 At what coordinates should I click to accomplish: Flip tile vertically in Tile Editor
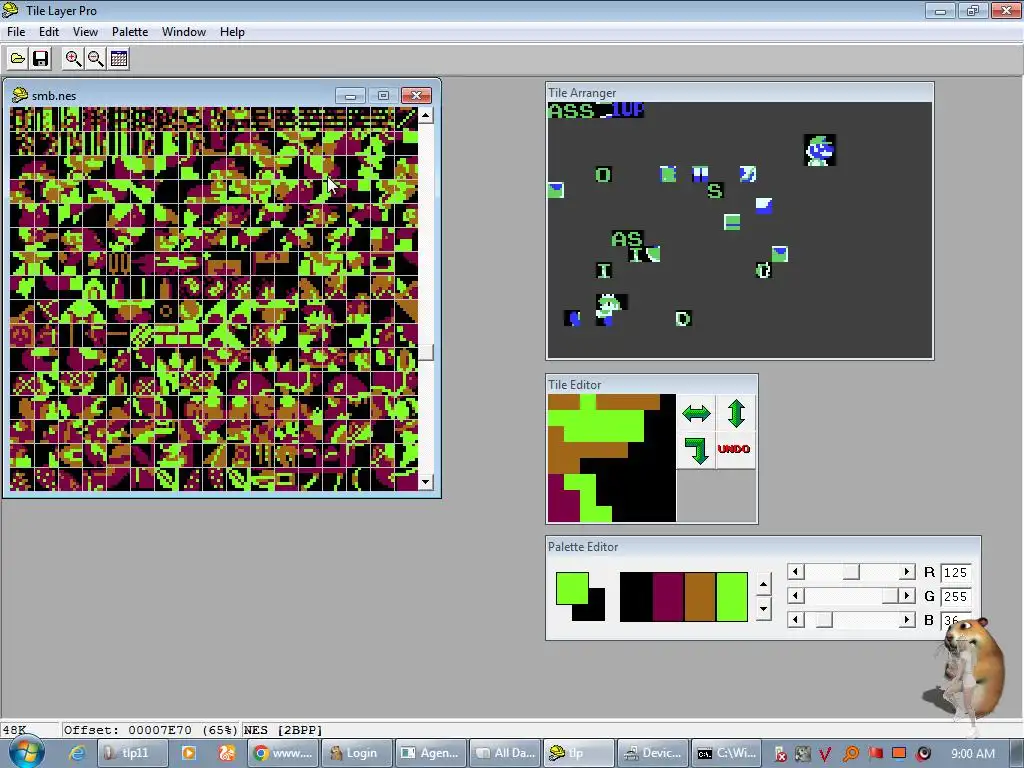(x=736, y=413)
